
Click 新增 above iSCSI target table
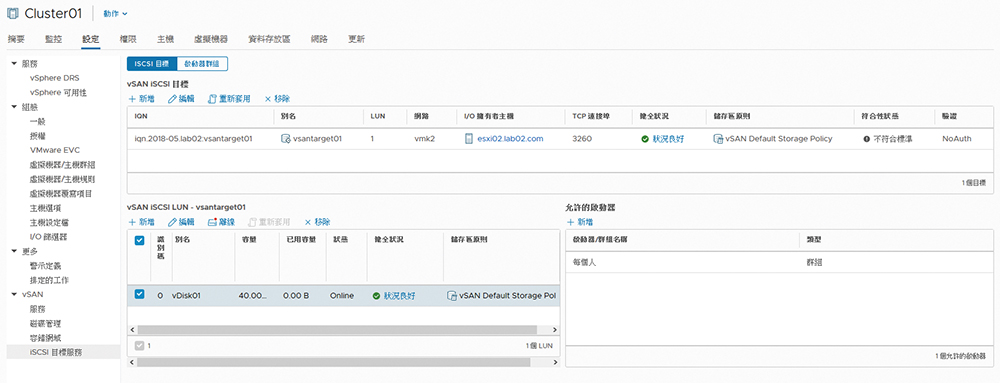(142, 99)
